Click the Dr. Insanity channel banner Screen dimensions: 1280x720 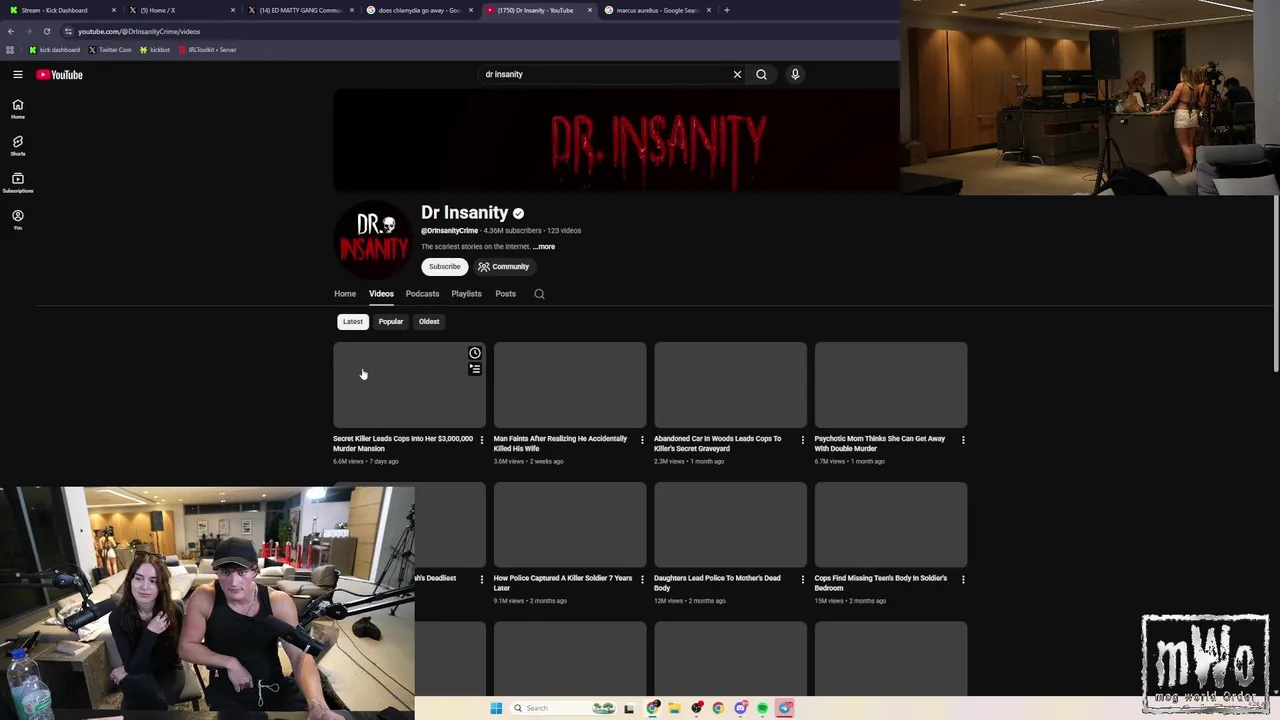[x=617, y=140]
